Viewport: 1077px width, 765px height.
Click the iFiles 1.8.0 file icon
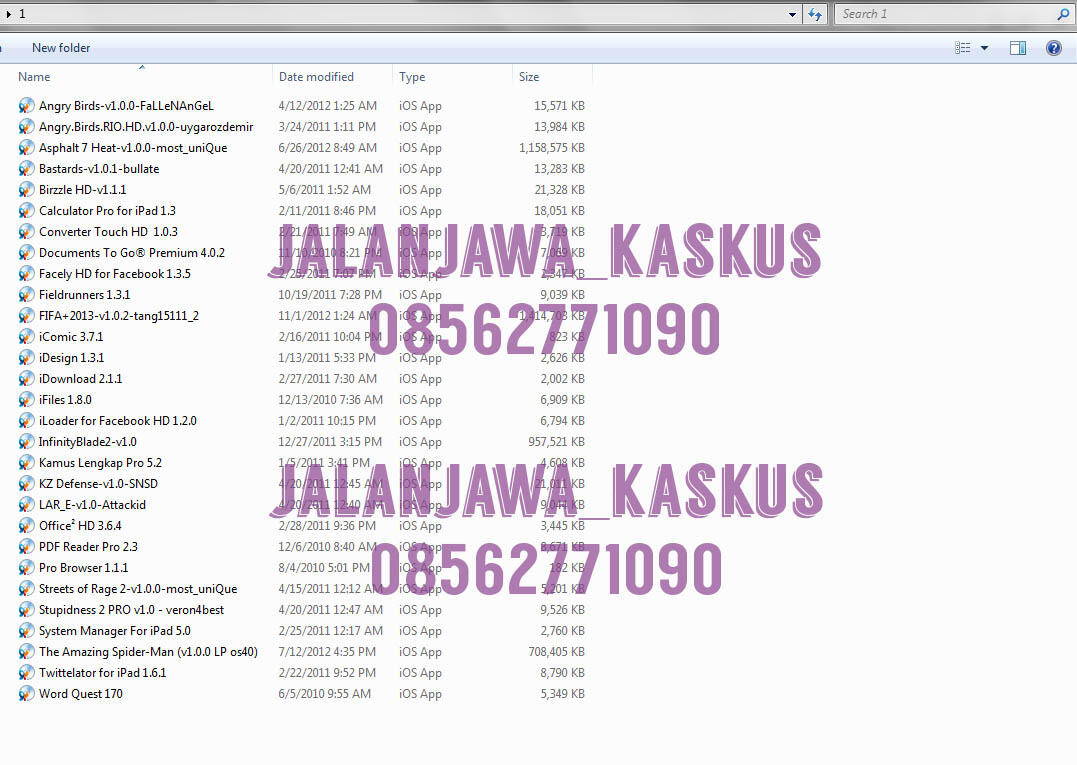(x=26, y=400)
